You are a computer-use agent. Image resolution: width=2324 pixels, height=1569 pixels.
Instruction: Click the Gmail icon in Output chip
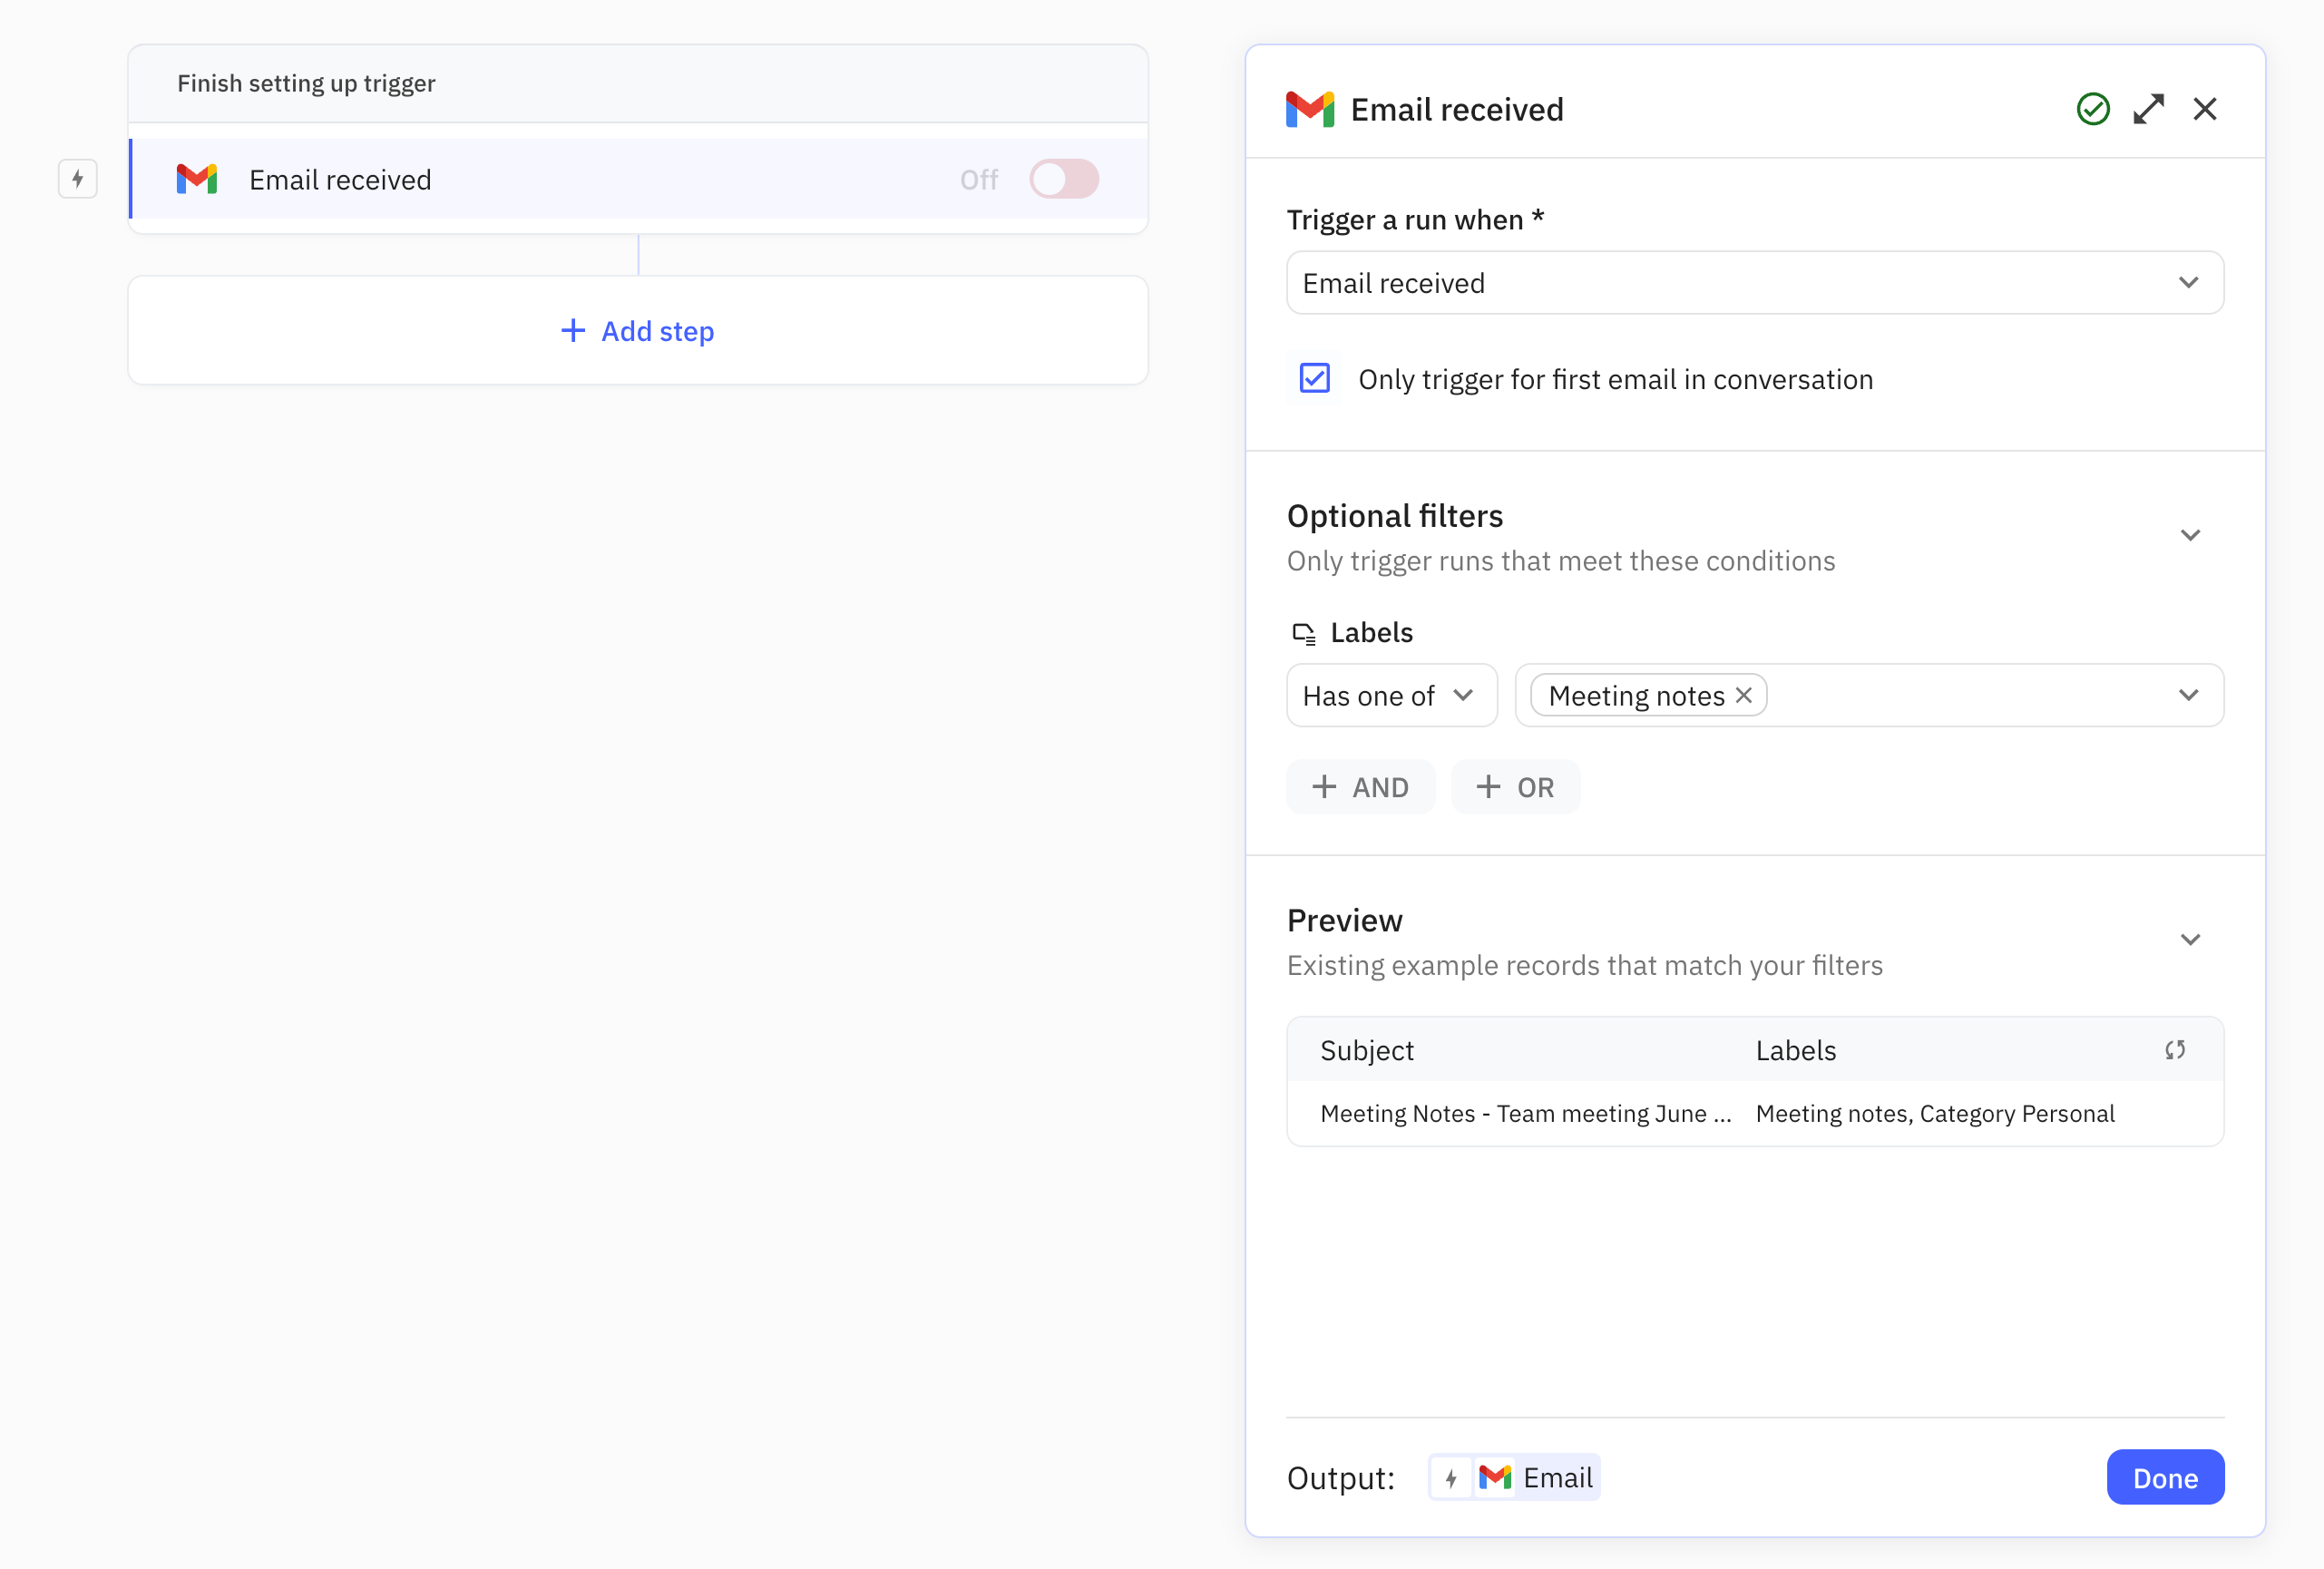tap(1495, 1477)
